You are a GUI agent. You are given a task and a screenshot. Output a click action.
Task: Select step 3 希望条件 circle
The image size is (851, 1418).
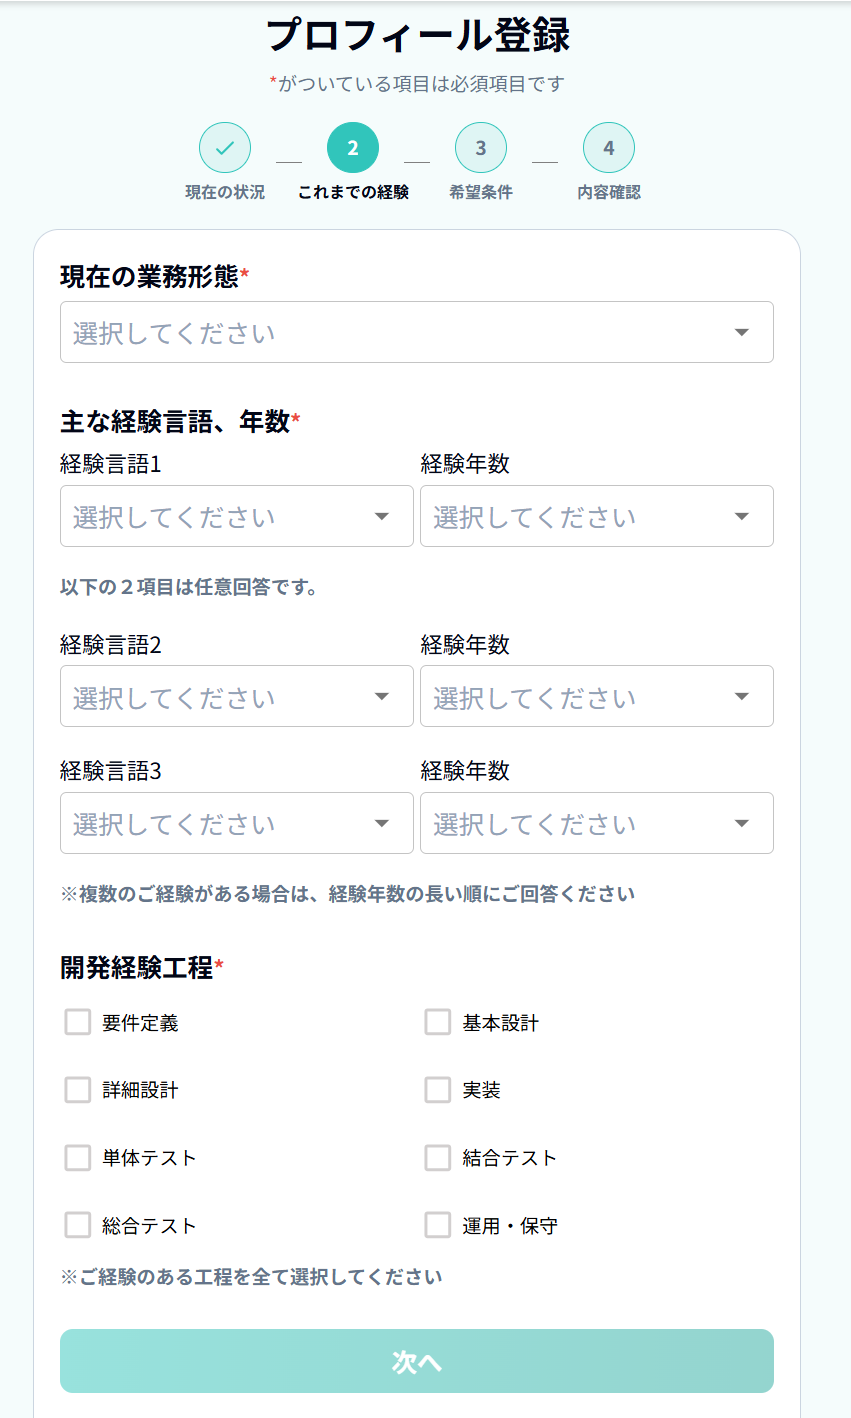(x=481, y=147)
